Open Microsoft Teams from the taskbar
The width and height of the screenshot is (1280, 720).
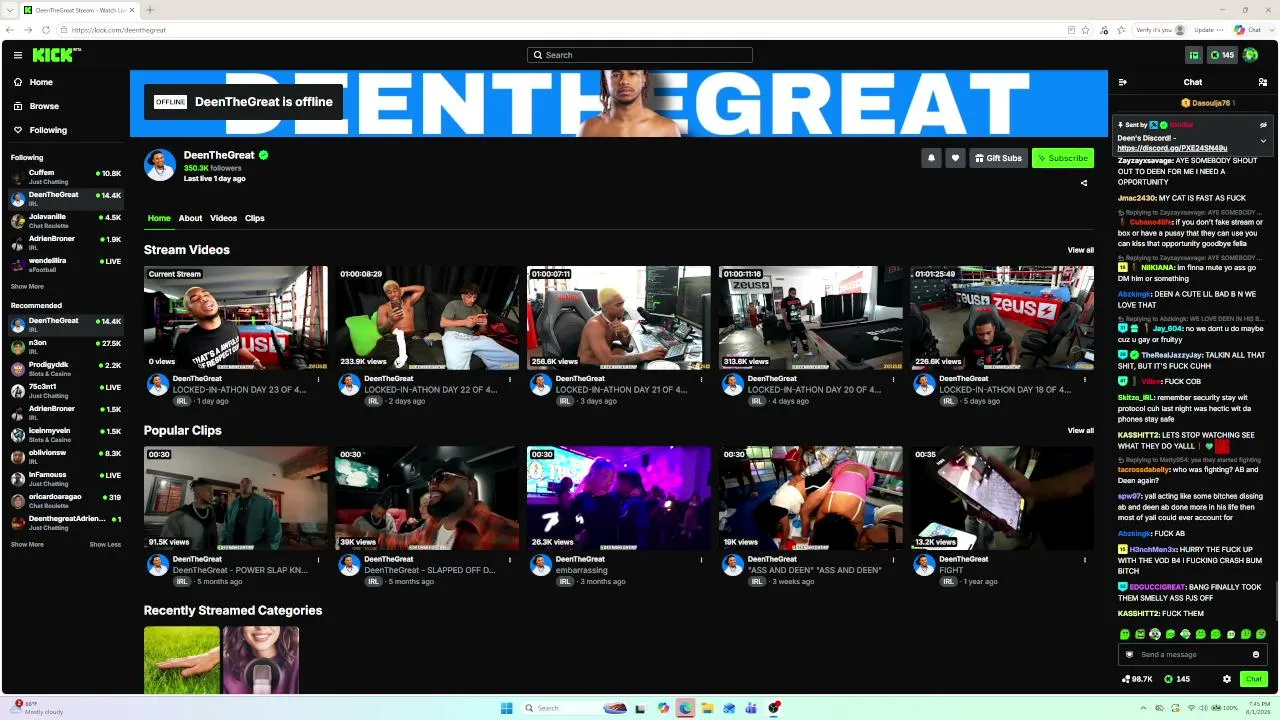coord(751,708)
